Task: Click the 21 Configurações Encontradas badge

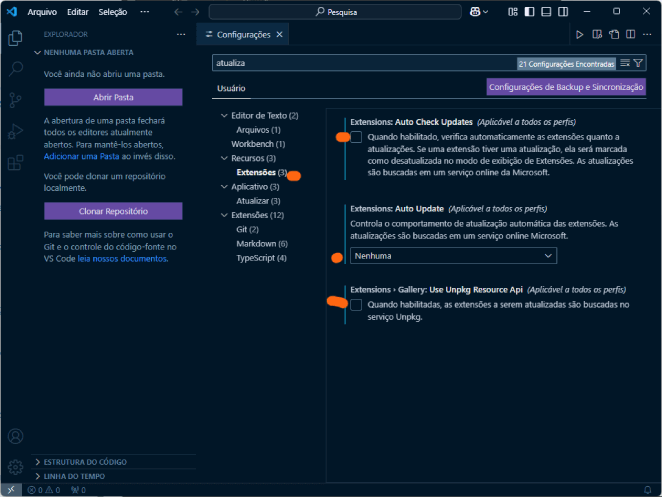Action: coord(566,64)
